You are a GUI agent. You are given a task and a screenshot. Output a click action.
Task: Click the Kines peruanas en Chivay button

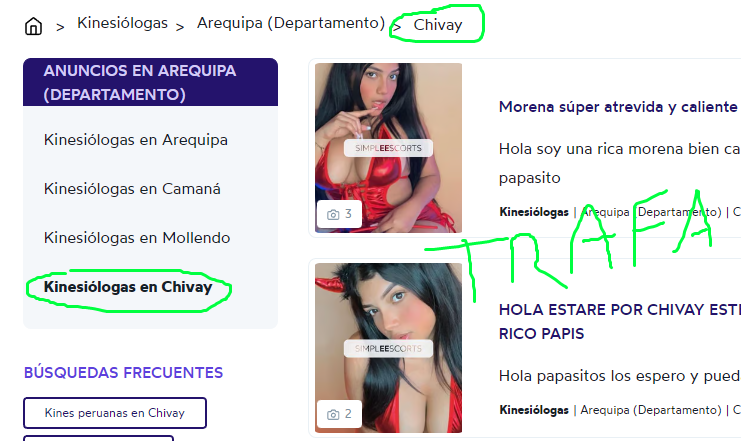pos(115,413)
